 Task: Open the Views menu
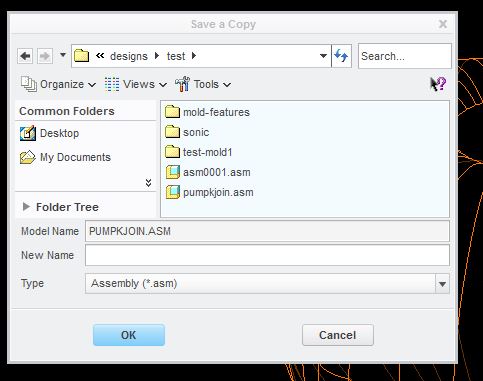pos(135,84)
